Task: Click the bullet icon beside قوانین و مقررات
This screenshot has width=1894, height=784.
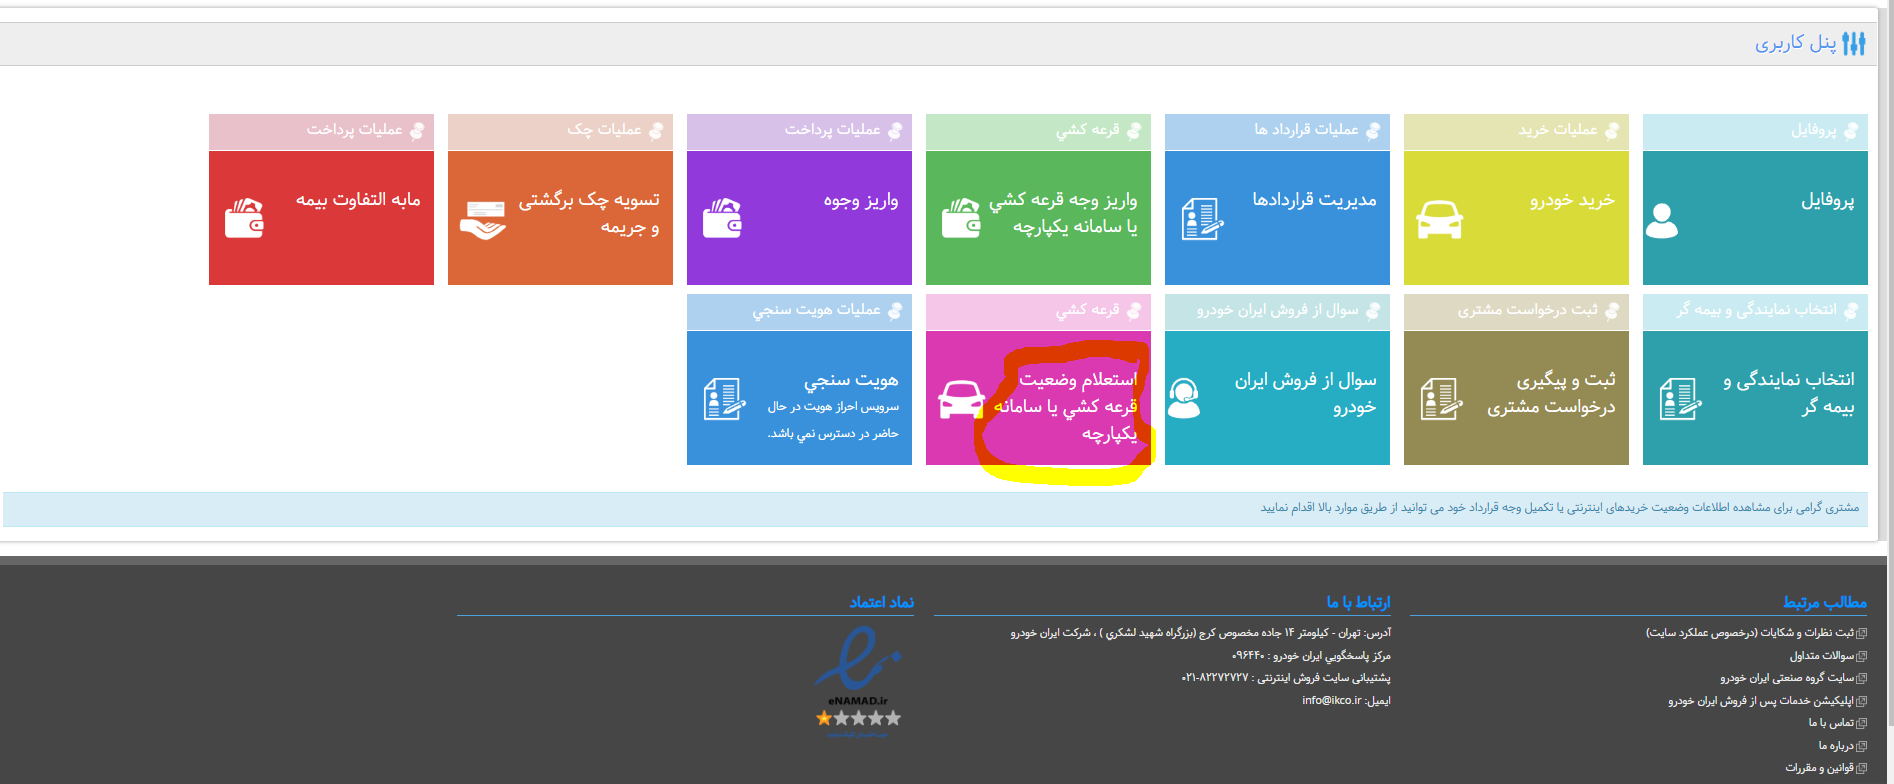Action: pos(1861,768)
